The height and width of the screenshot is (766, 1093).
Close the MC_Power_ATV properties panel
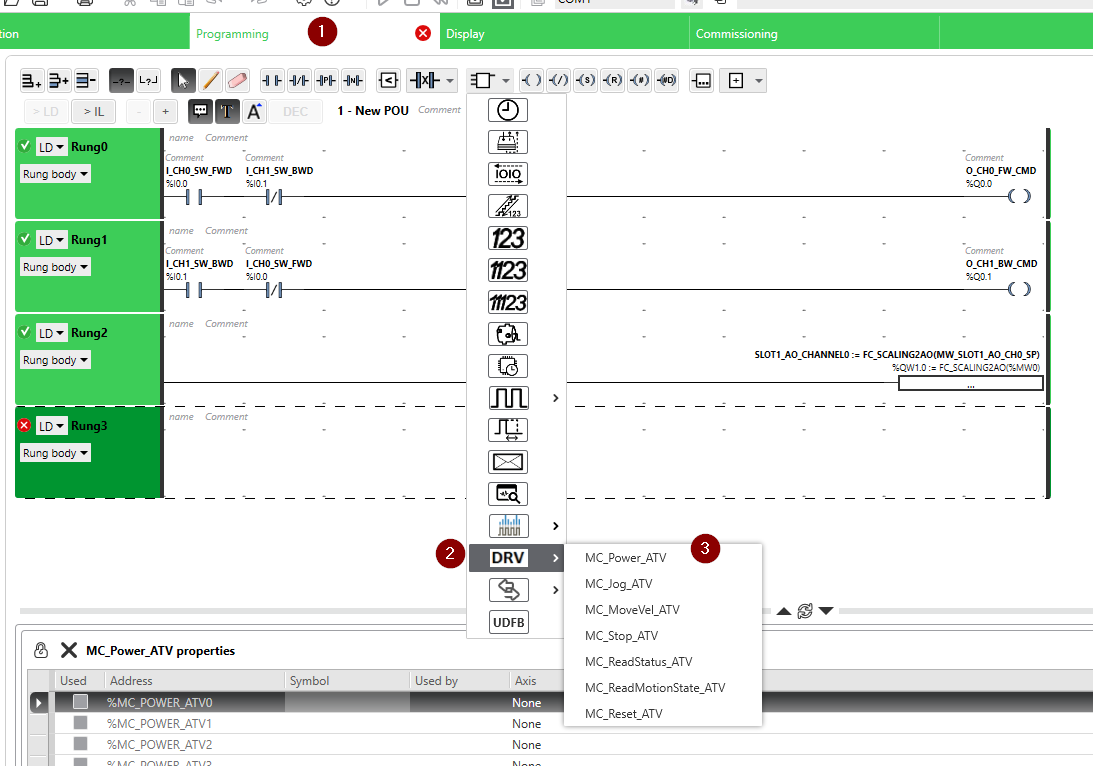pos(68,650)
